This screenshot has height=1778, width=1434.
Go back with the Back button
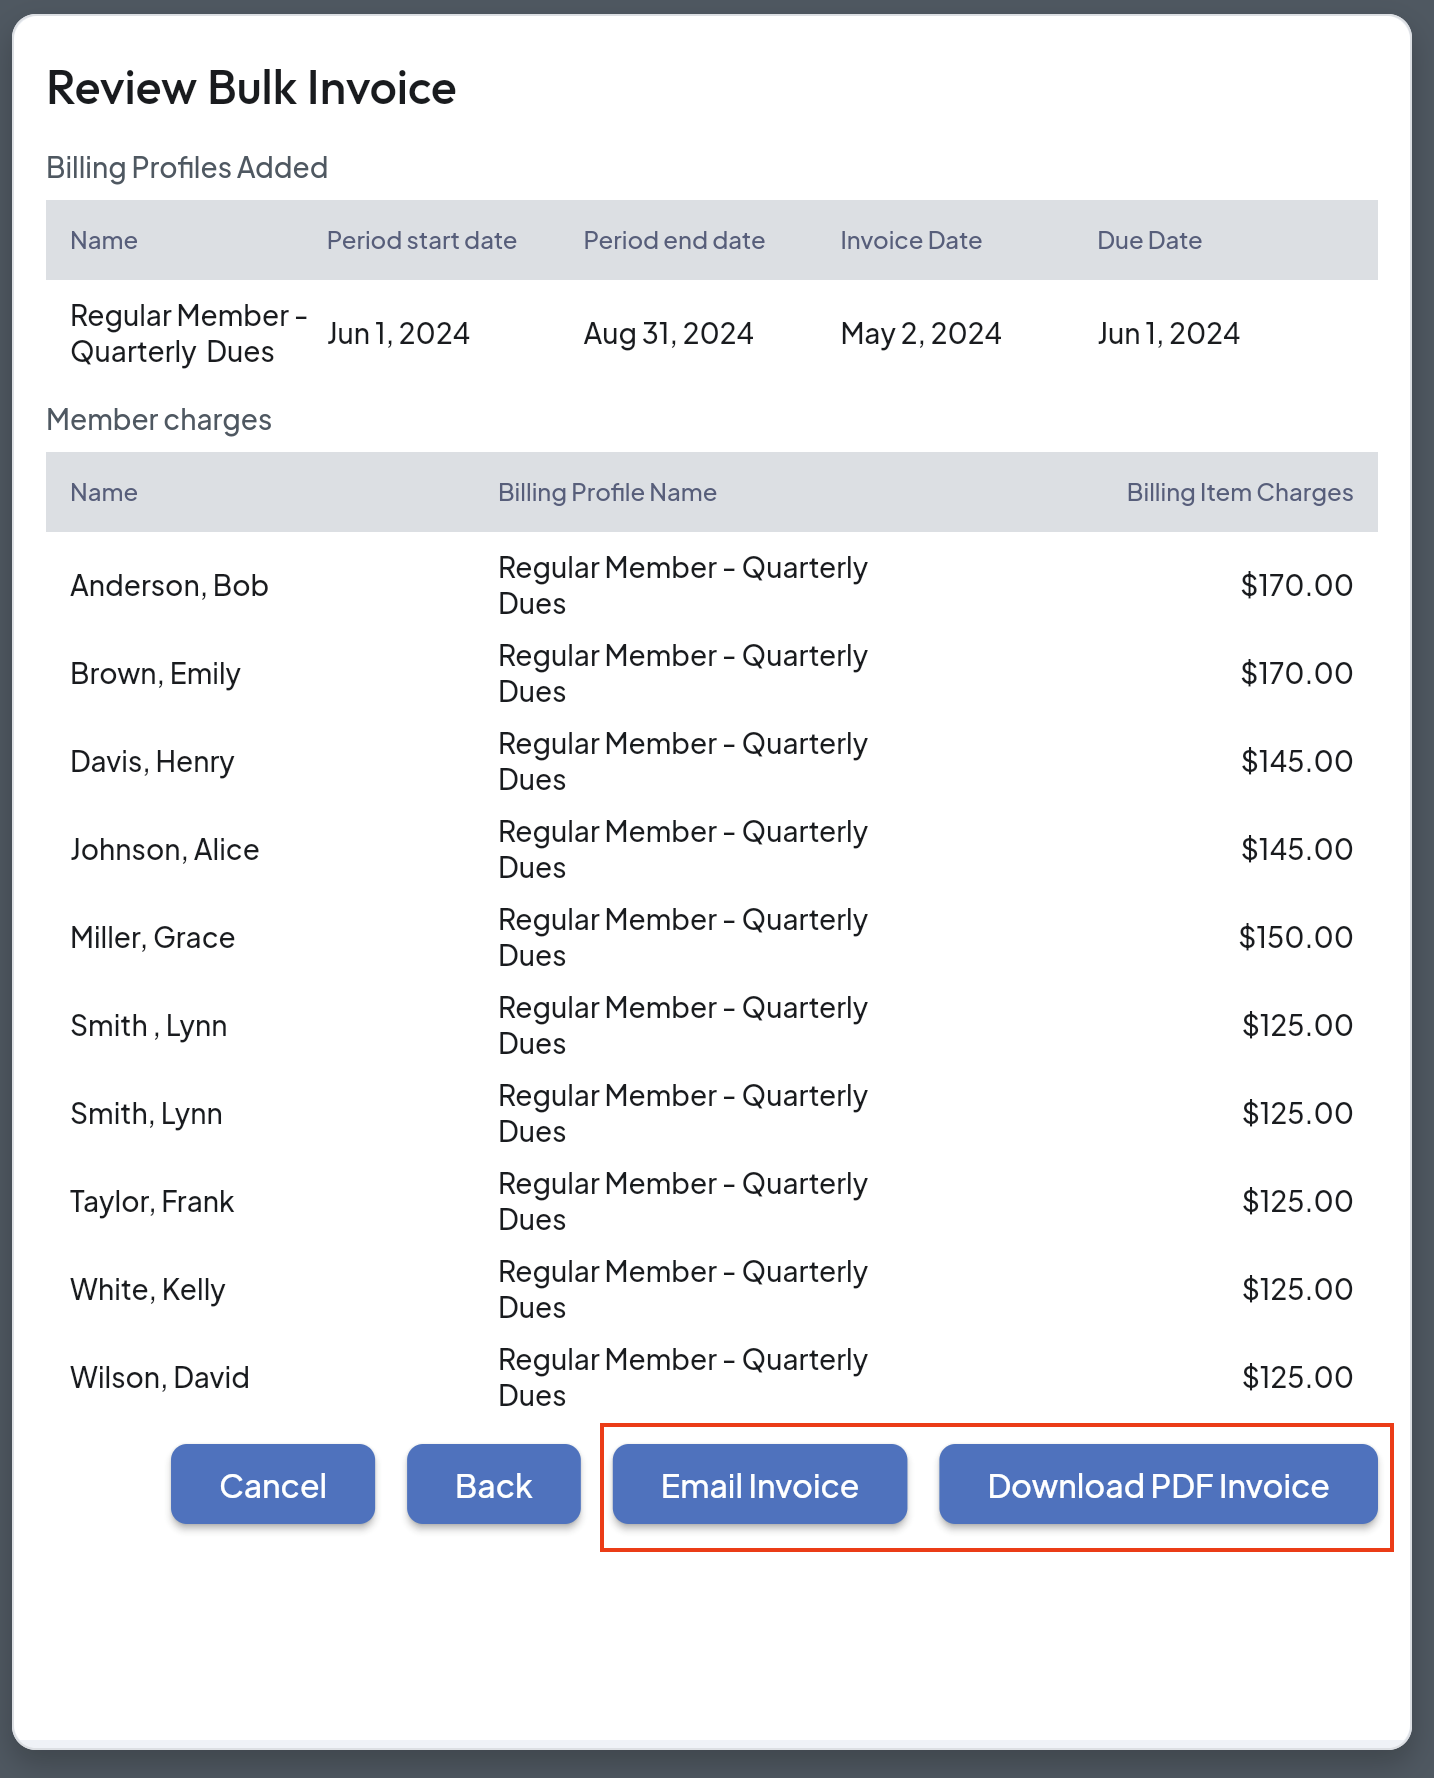[494, 1485]
